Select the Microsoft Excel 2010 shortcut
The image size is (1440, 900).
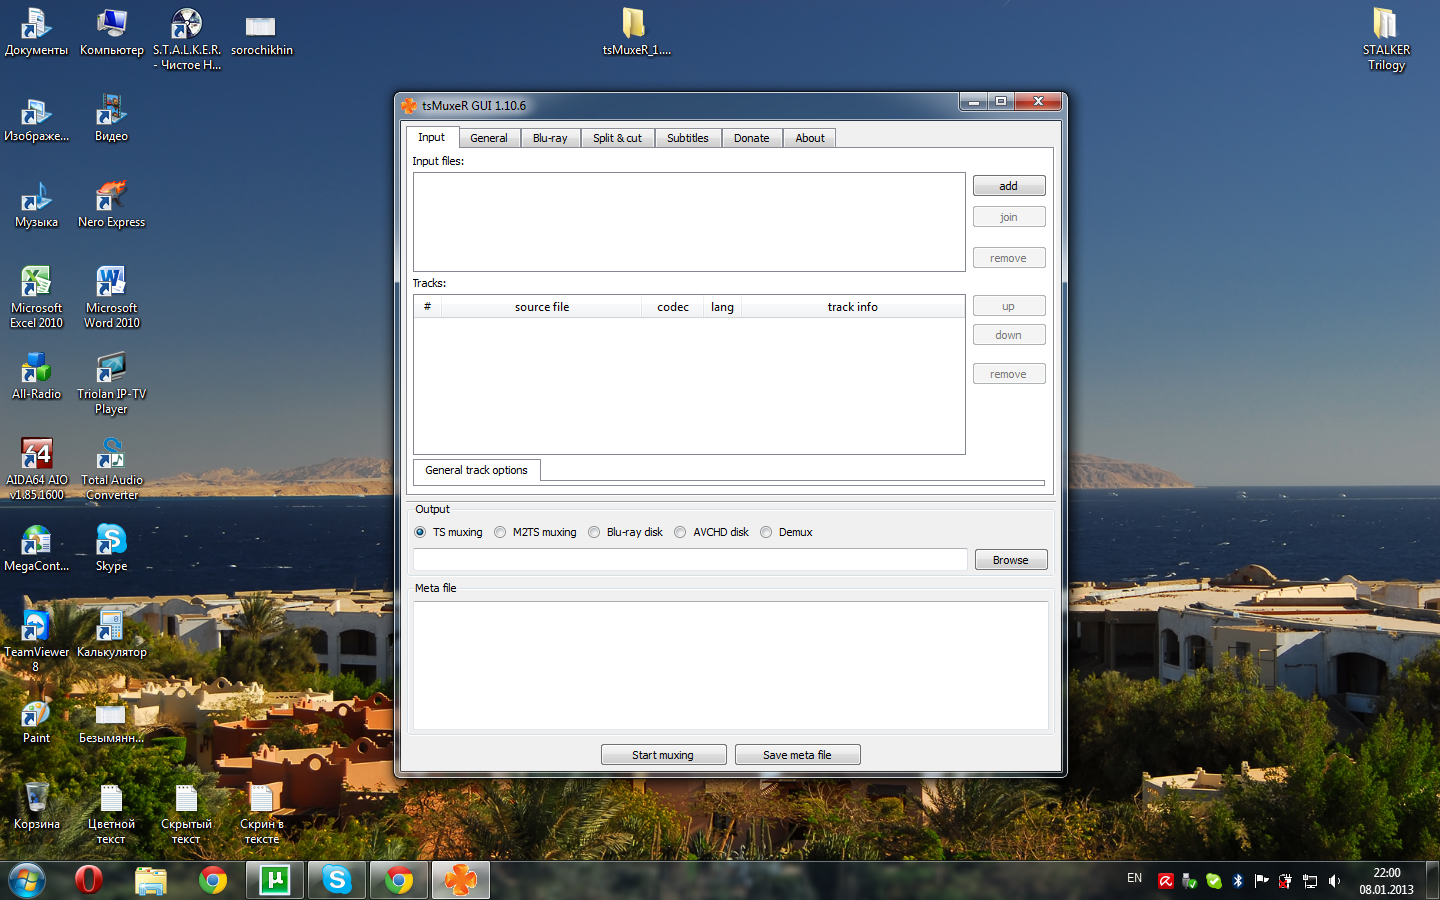pyautogui.click(x=37, y=298)
